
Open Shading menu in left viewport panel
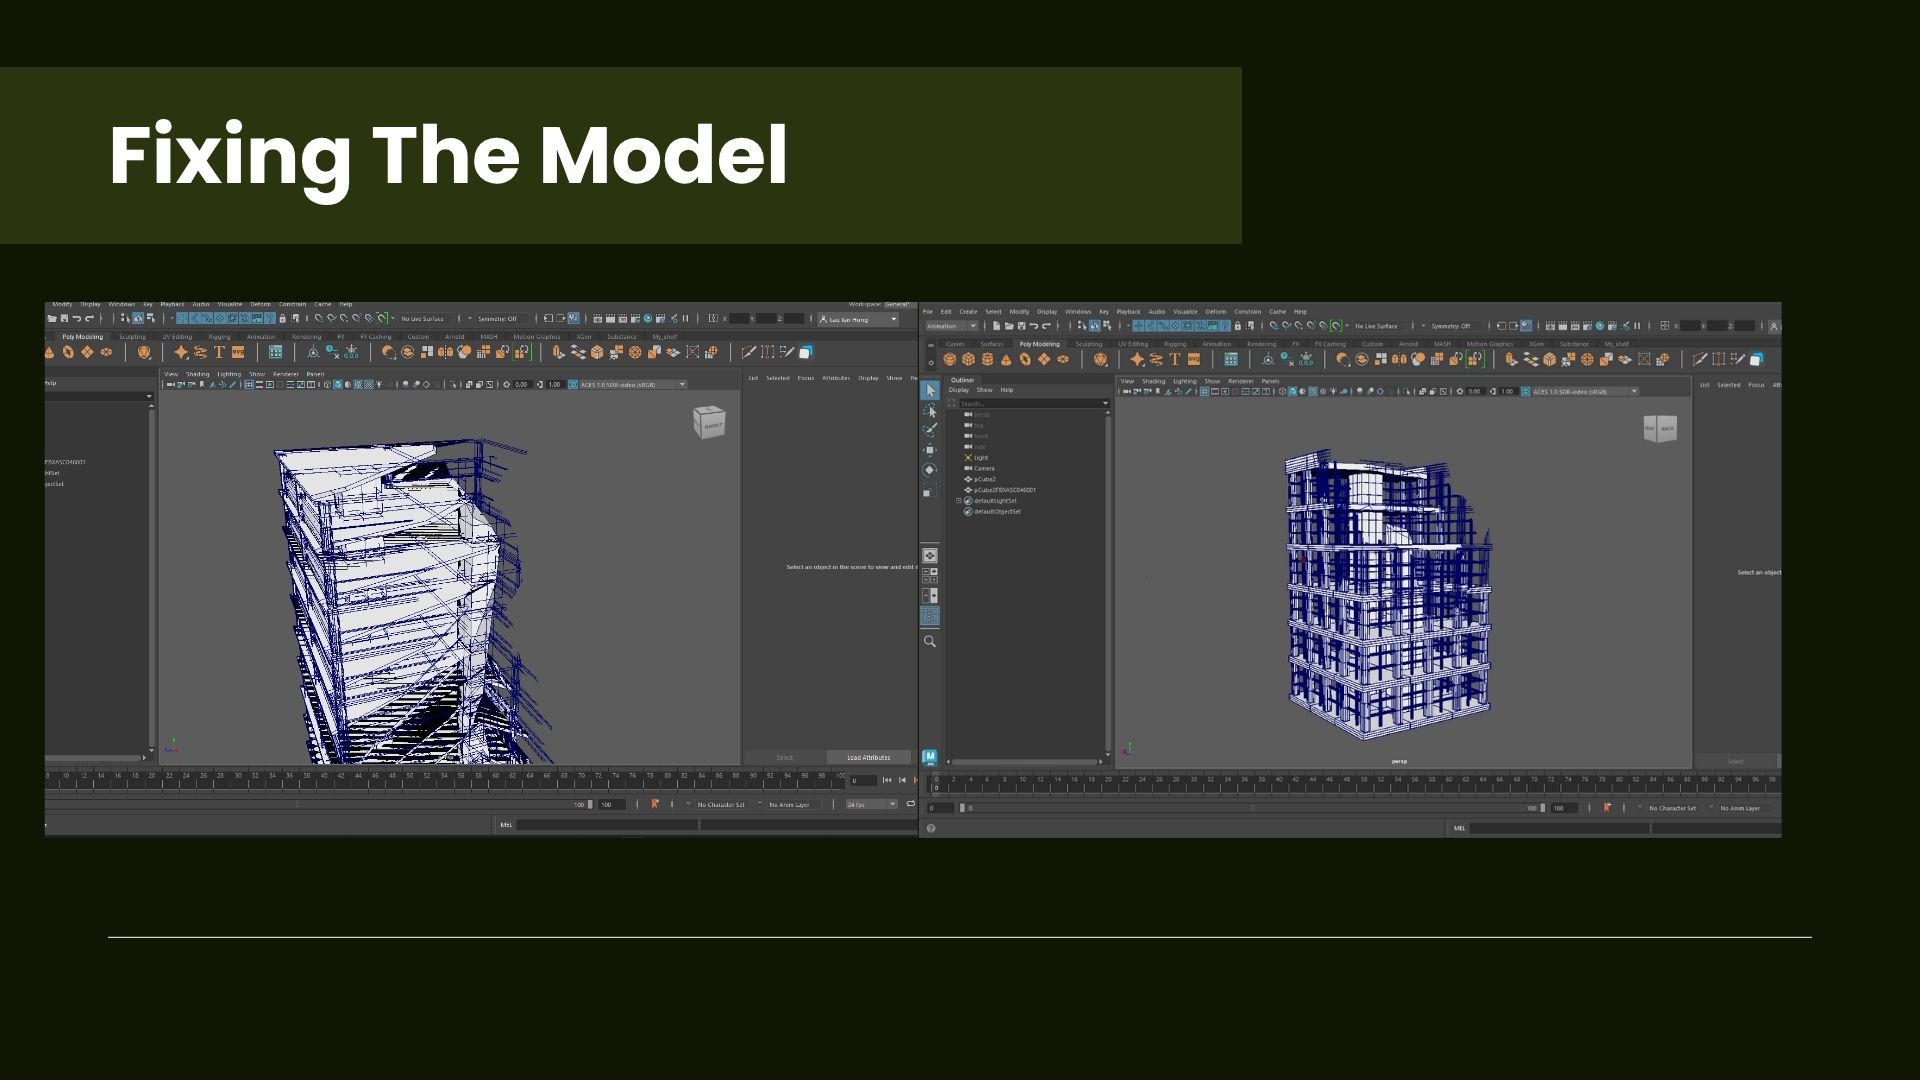[198, 375]
